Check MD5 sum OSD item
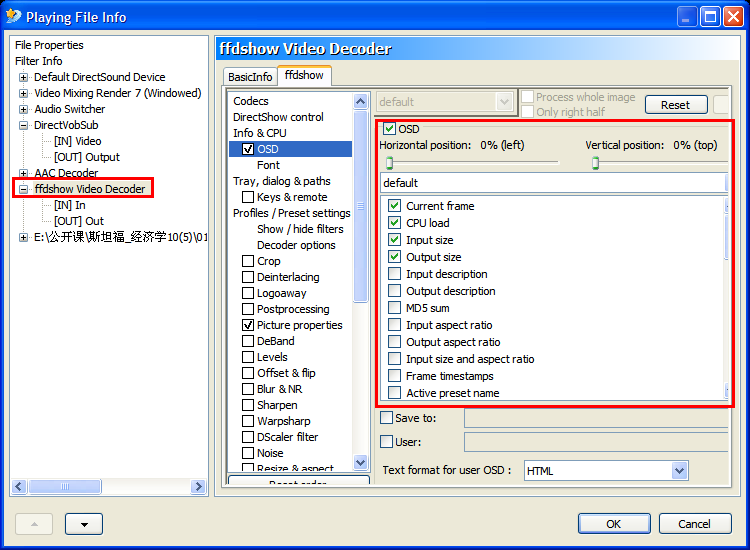Screen dimensions: 750x550 click(x=394, y=308)
